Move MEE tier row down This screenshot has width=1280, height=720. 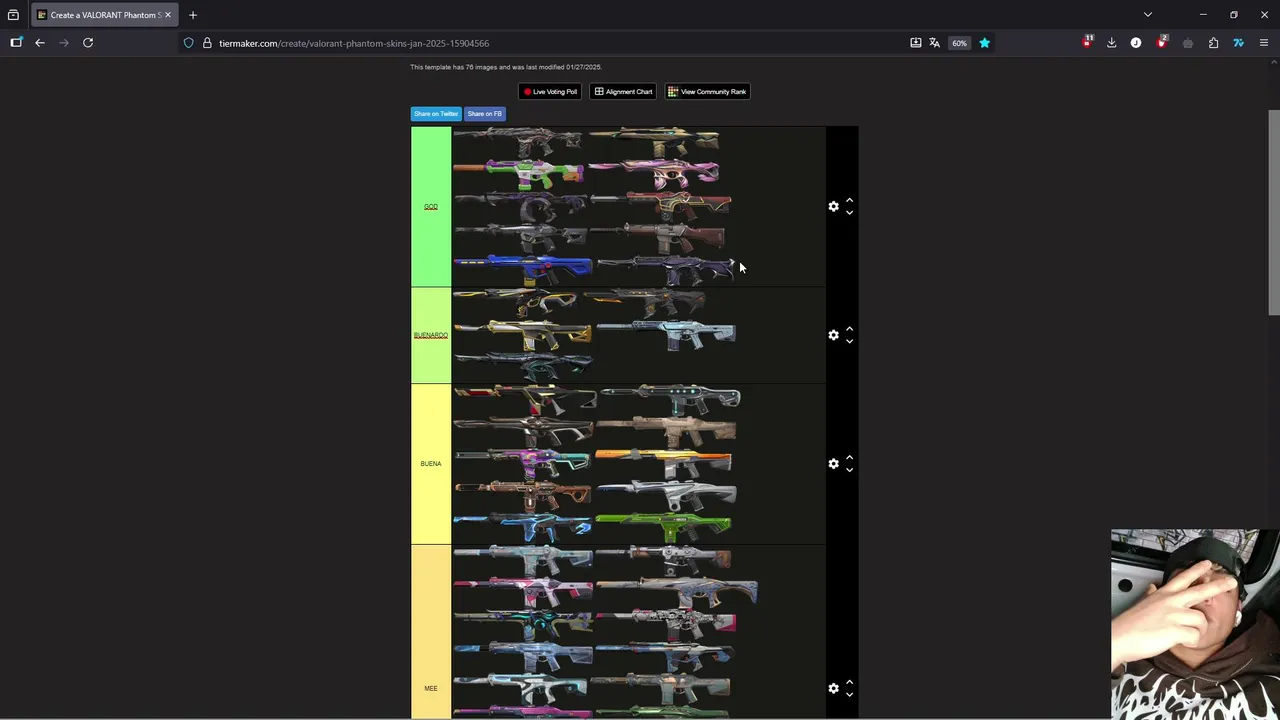849,694
